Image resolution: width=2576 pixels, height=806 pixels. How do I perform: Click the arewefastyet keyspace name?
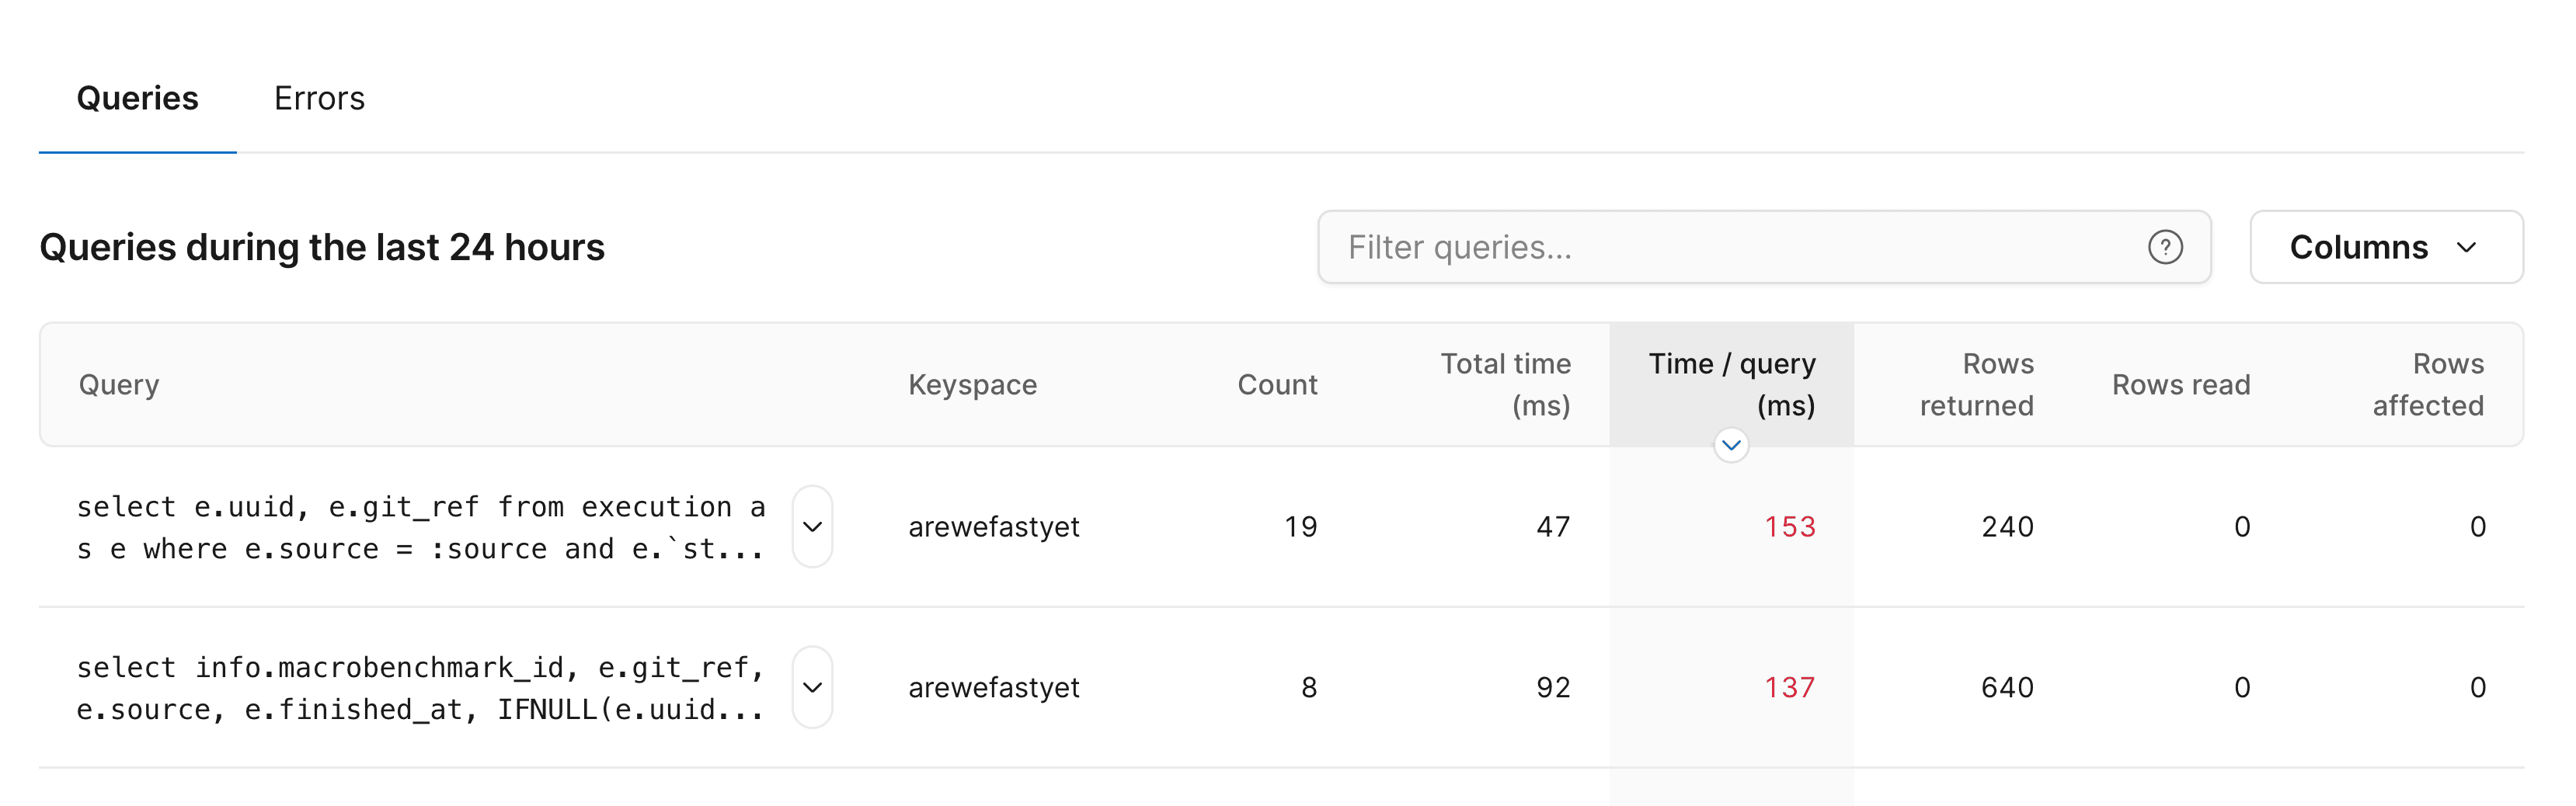coord(993,527)
